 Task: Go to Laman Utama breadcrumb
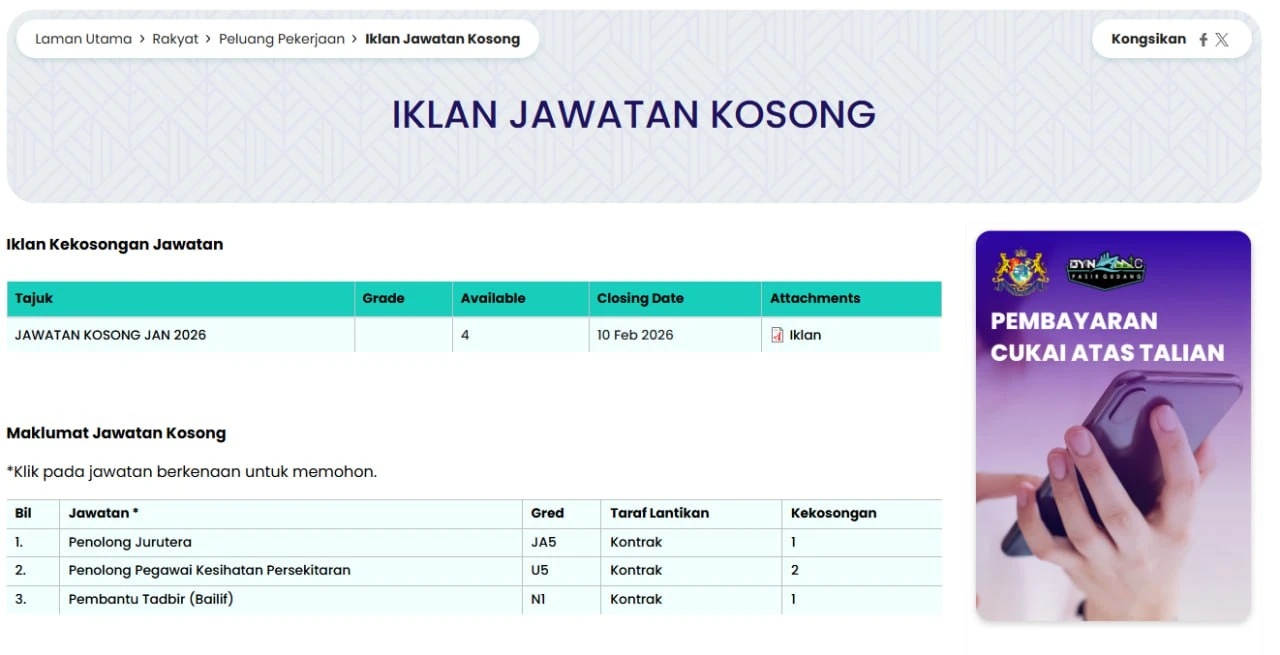[x=83, y=39]
